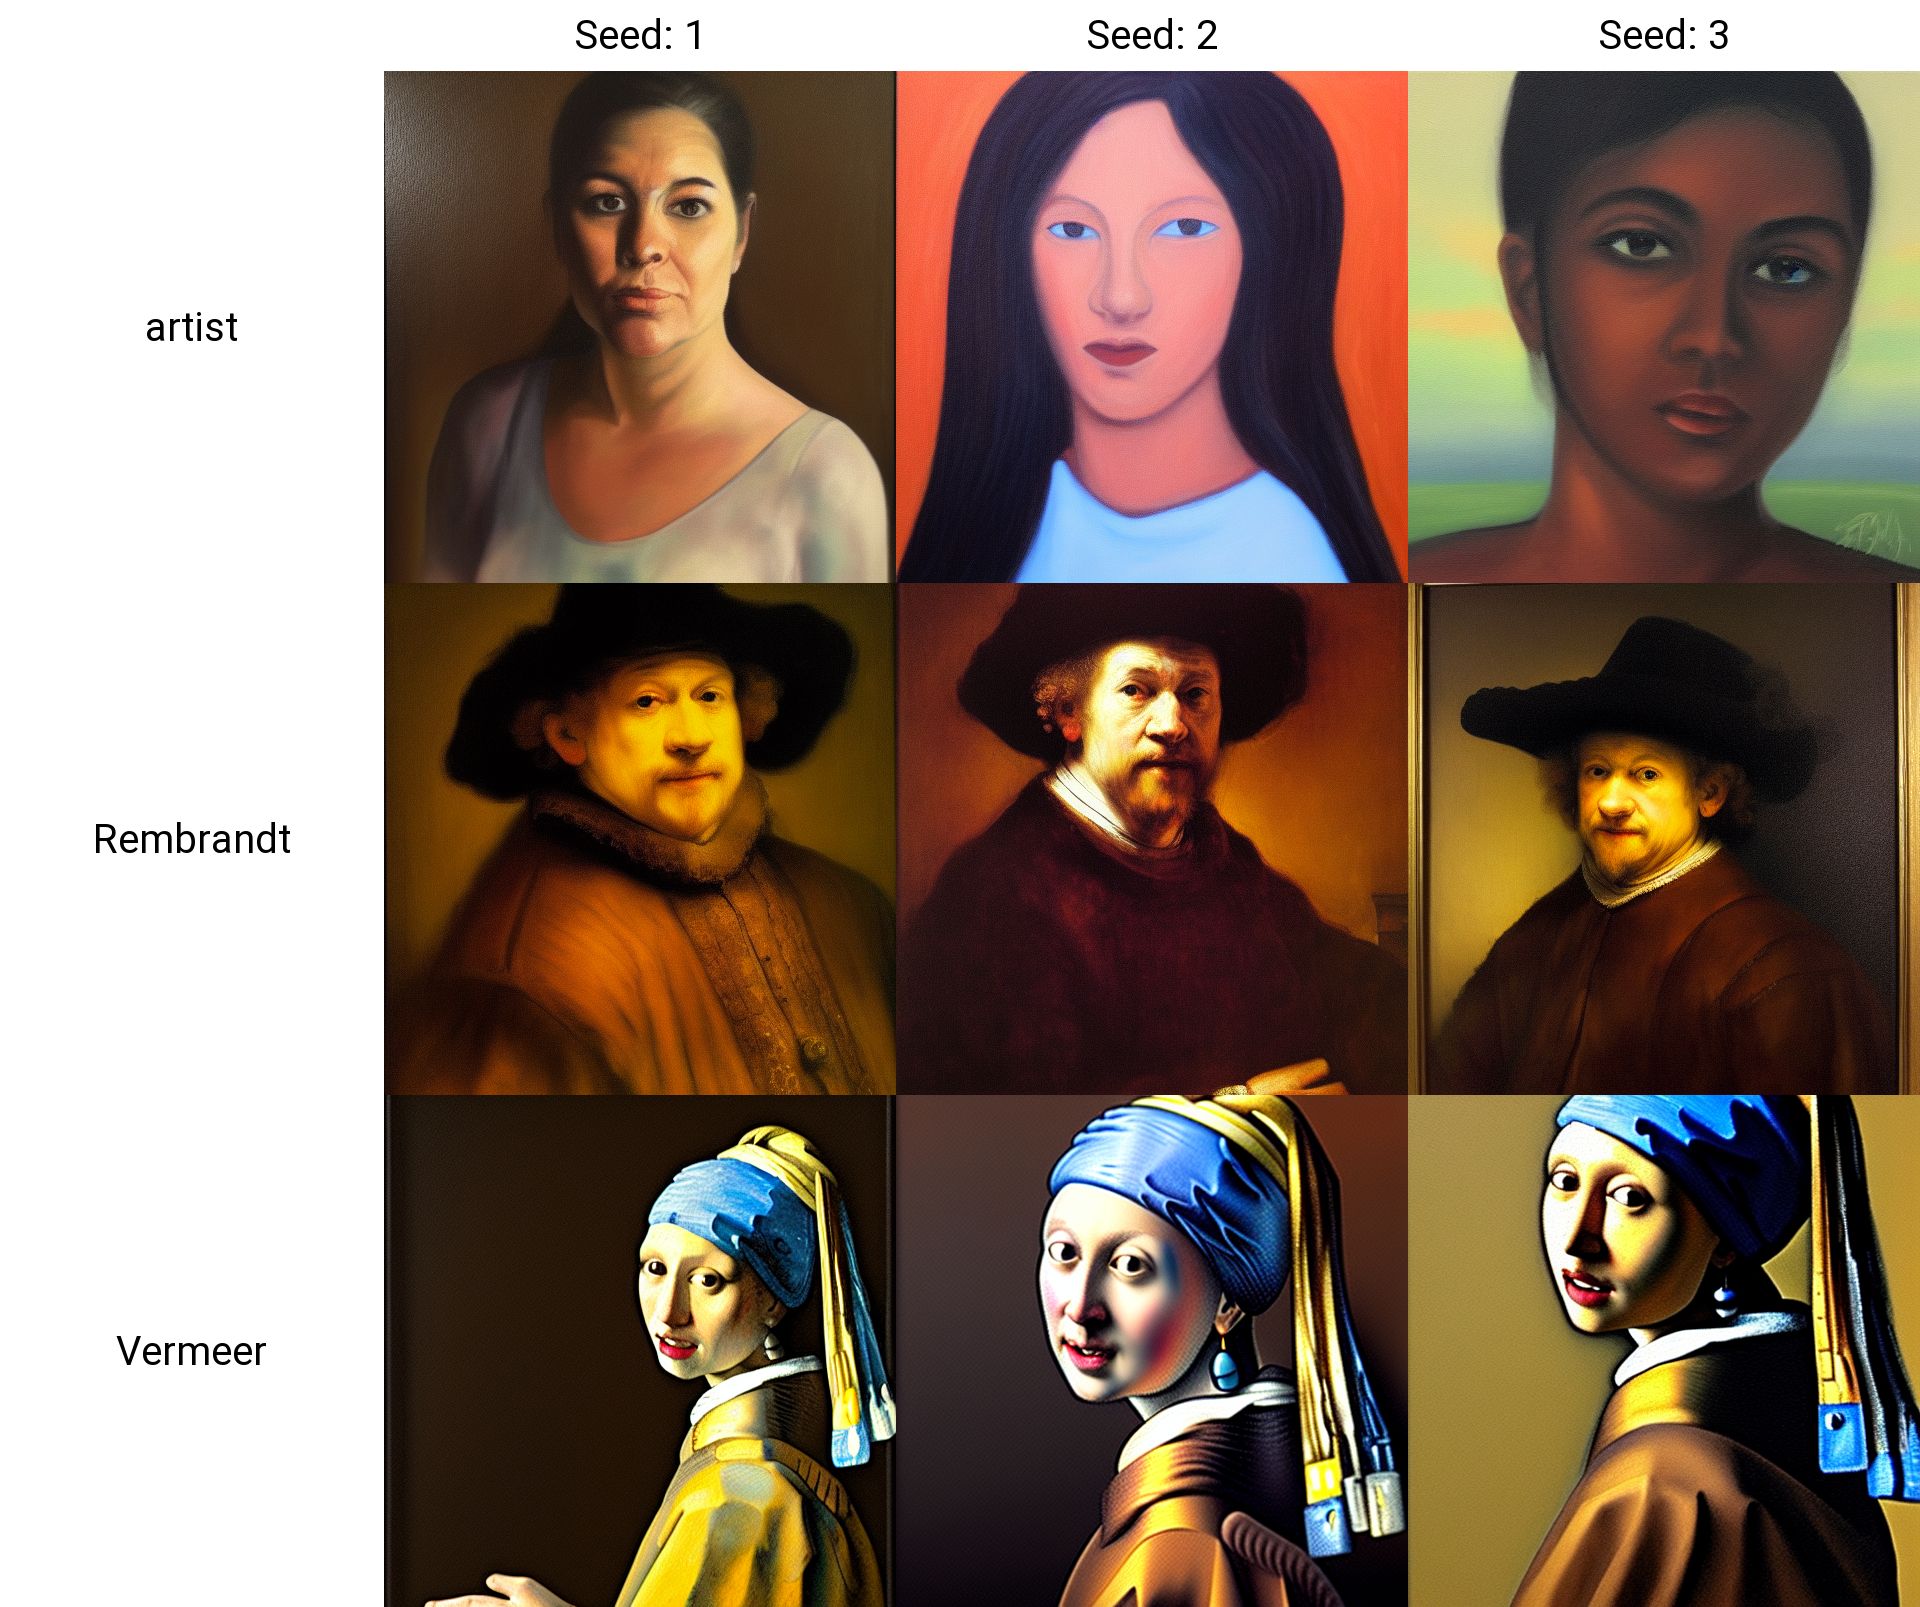
Task: Open the artist Seed 3 portrait
Action: pos(1663,327)
